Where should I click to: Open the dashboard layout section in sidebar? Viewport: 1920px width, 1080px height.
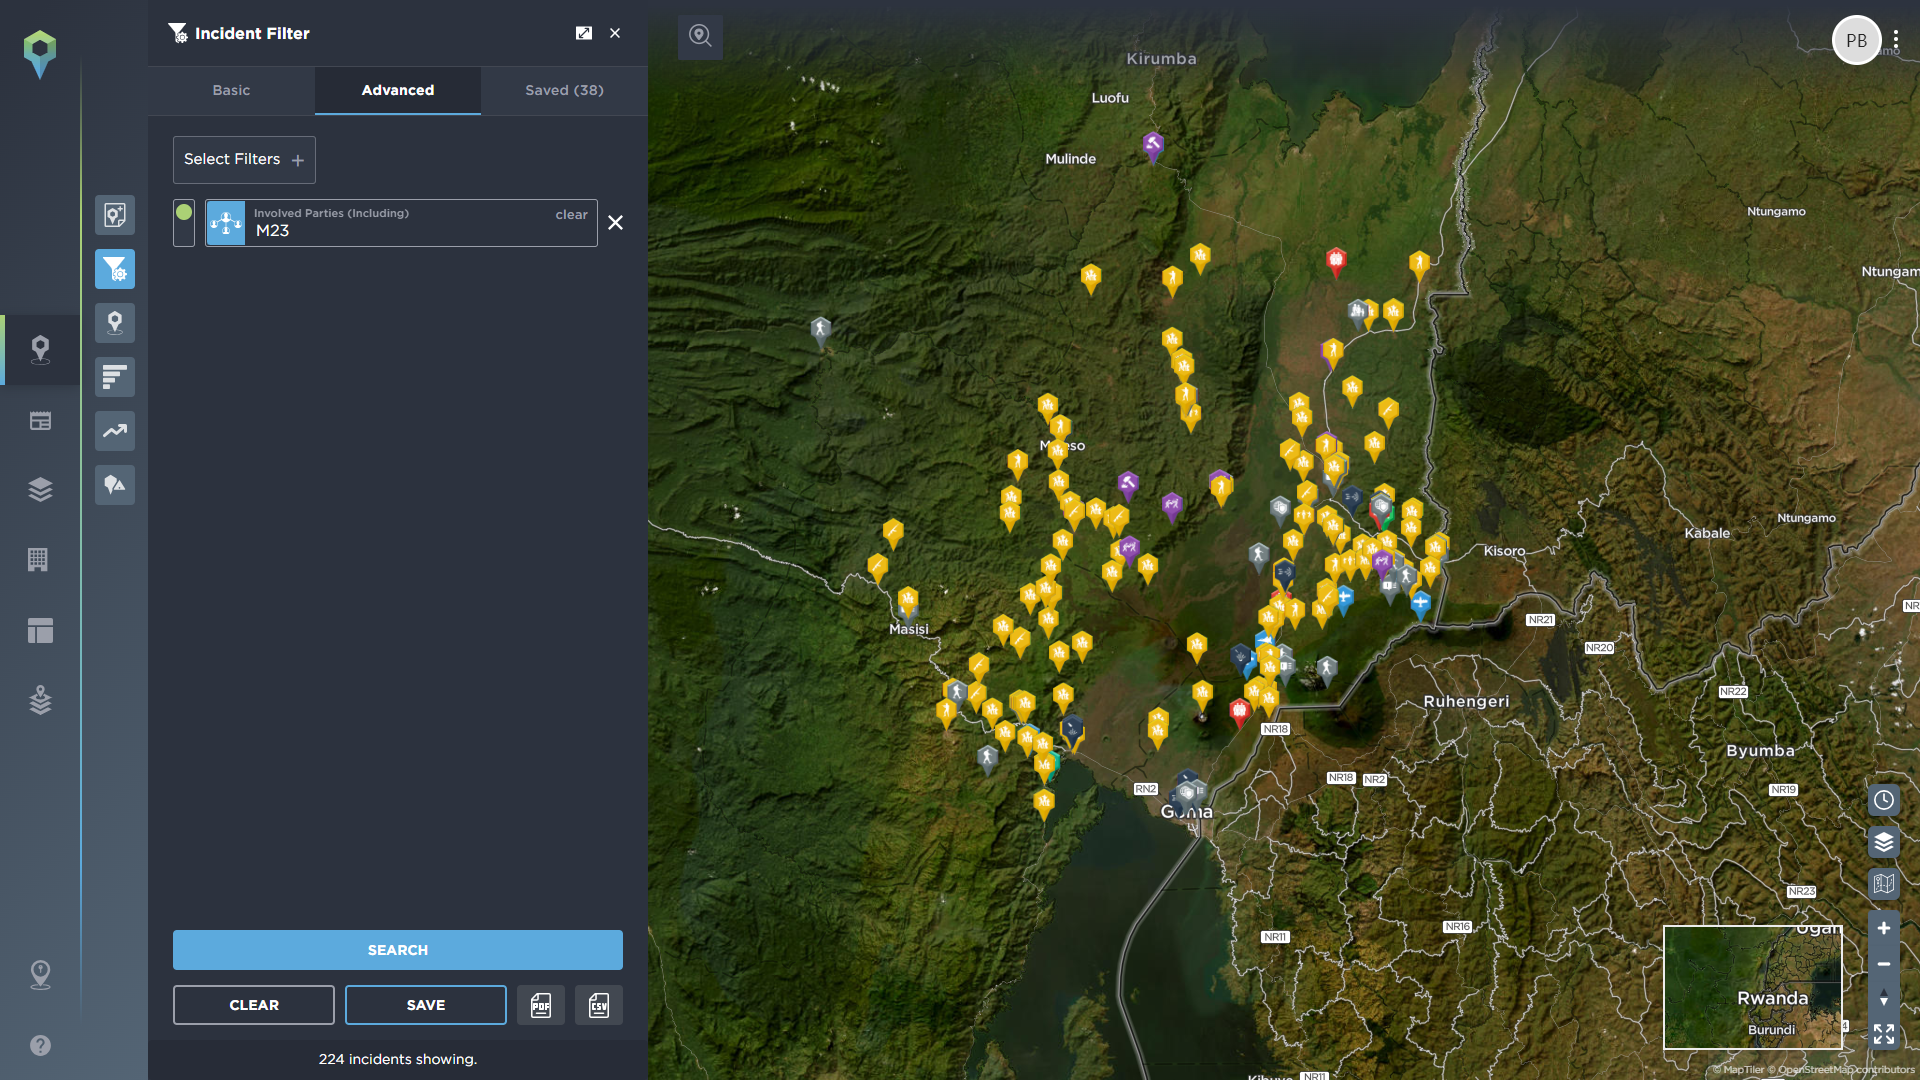coord(40,630)
